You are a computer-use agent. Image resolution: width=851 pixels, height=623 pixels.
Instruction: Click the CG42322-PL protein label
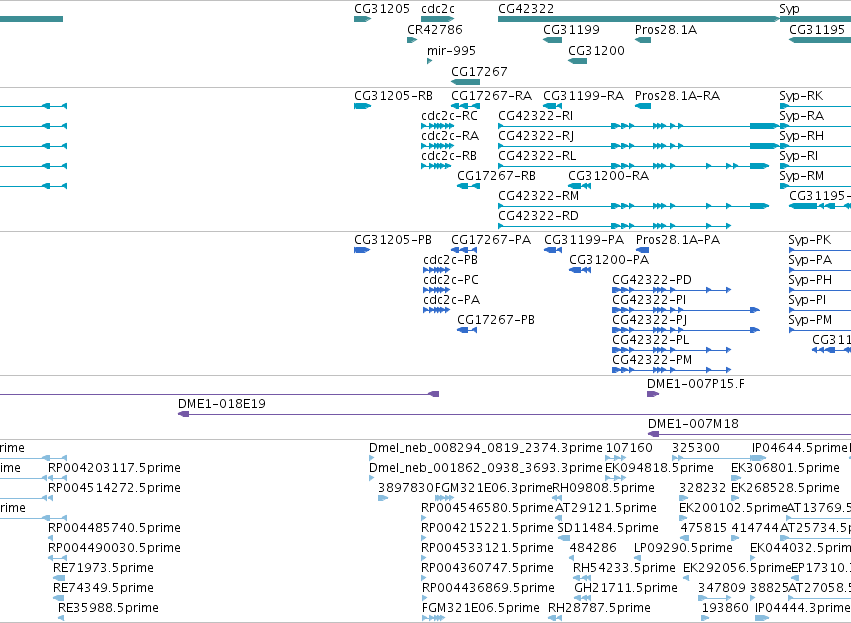coord(650,340)
